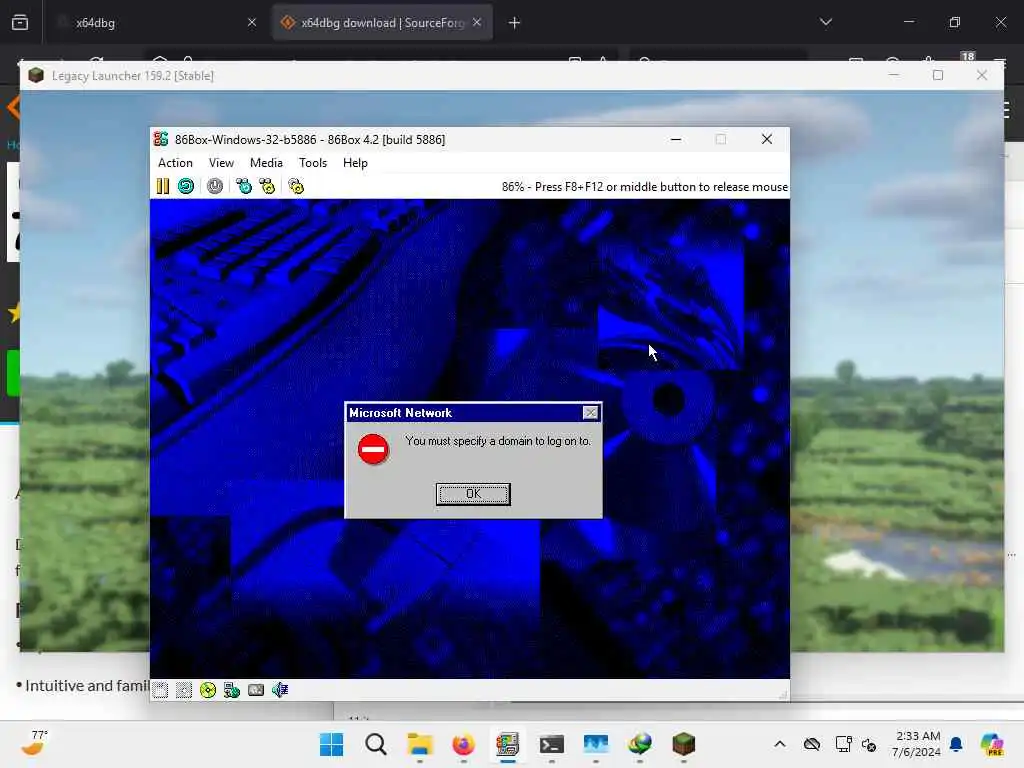
Task: Click the hard disk status icon
Action: click(256, 690)
